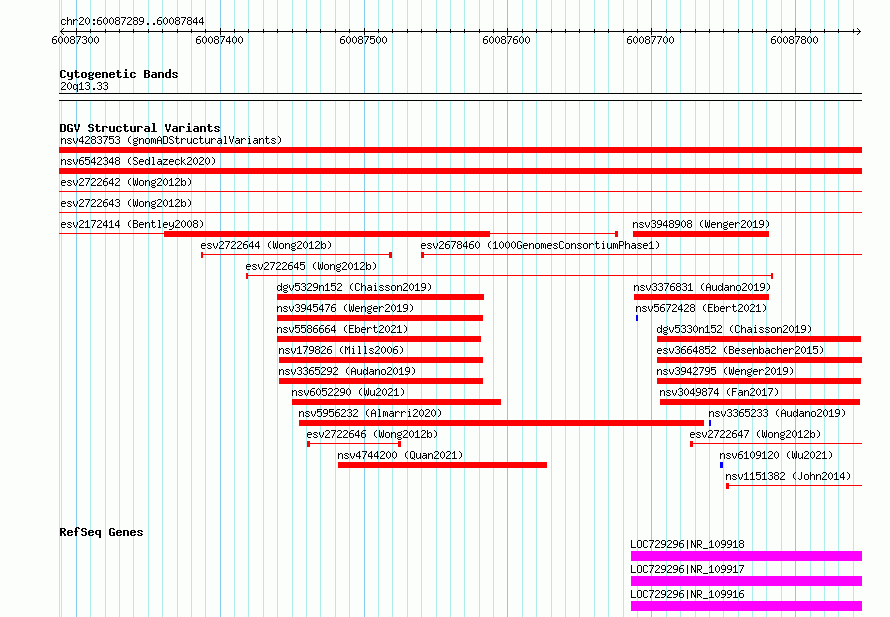Select the nsv5586664 (Ebert2021) label

(x=342, y=329)
